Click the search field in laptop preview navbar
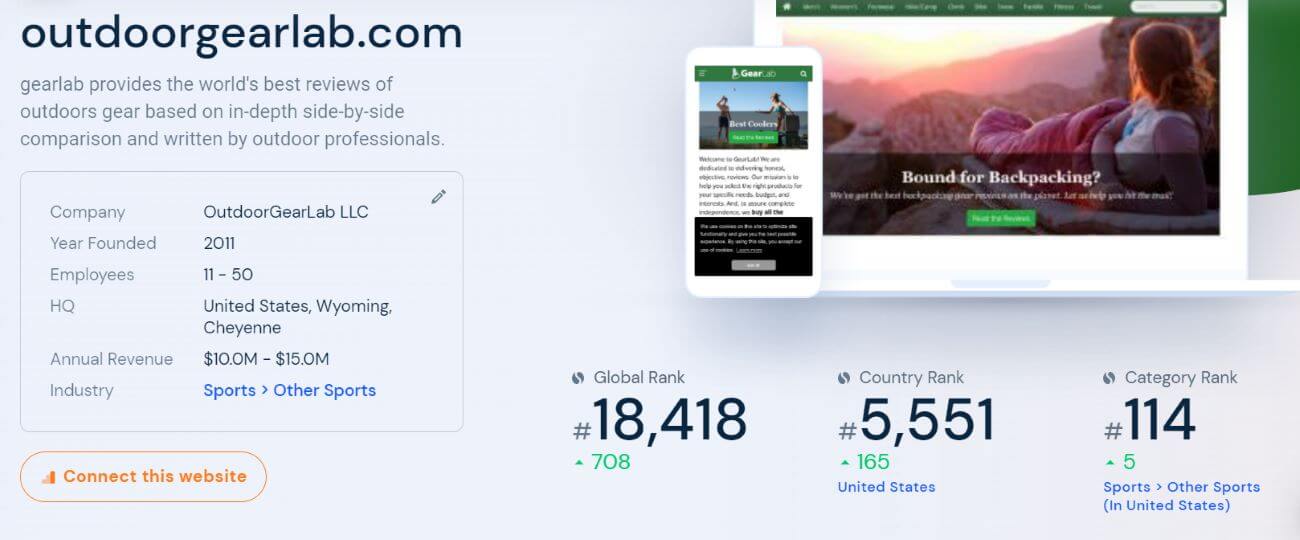The height and width of the screenshot is (540, 1300). [x=1175, y=6]
